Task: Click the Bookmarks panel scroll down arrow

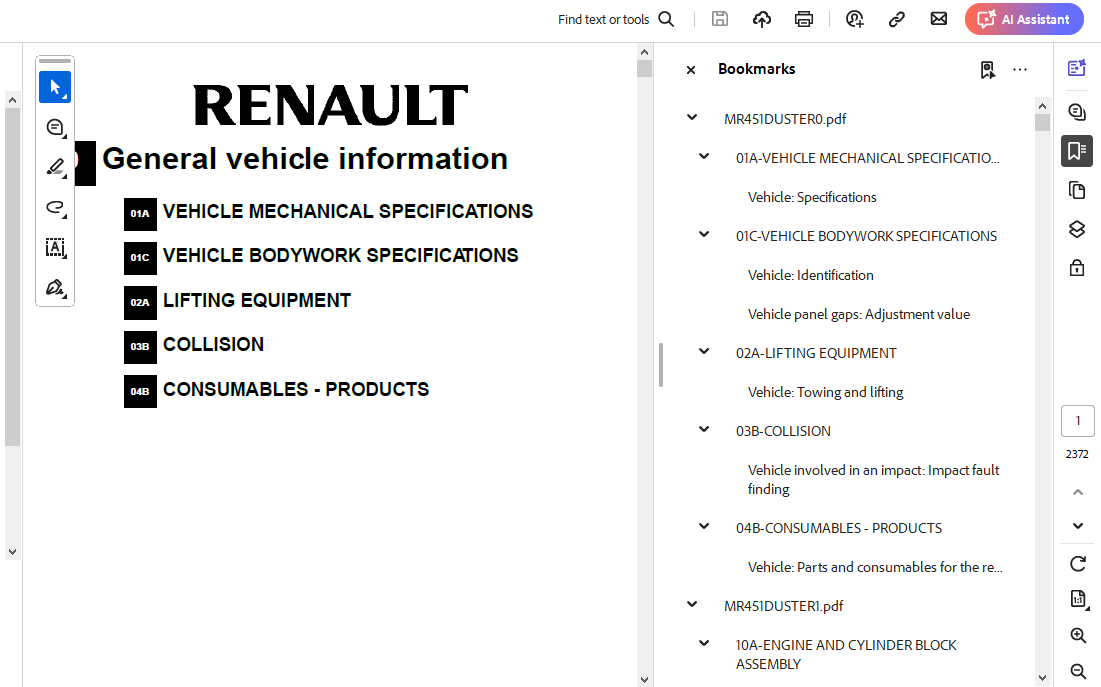Action: click(x=1042, y=678)
